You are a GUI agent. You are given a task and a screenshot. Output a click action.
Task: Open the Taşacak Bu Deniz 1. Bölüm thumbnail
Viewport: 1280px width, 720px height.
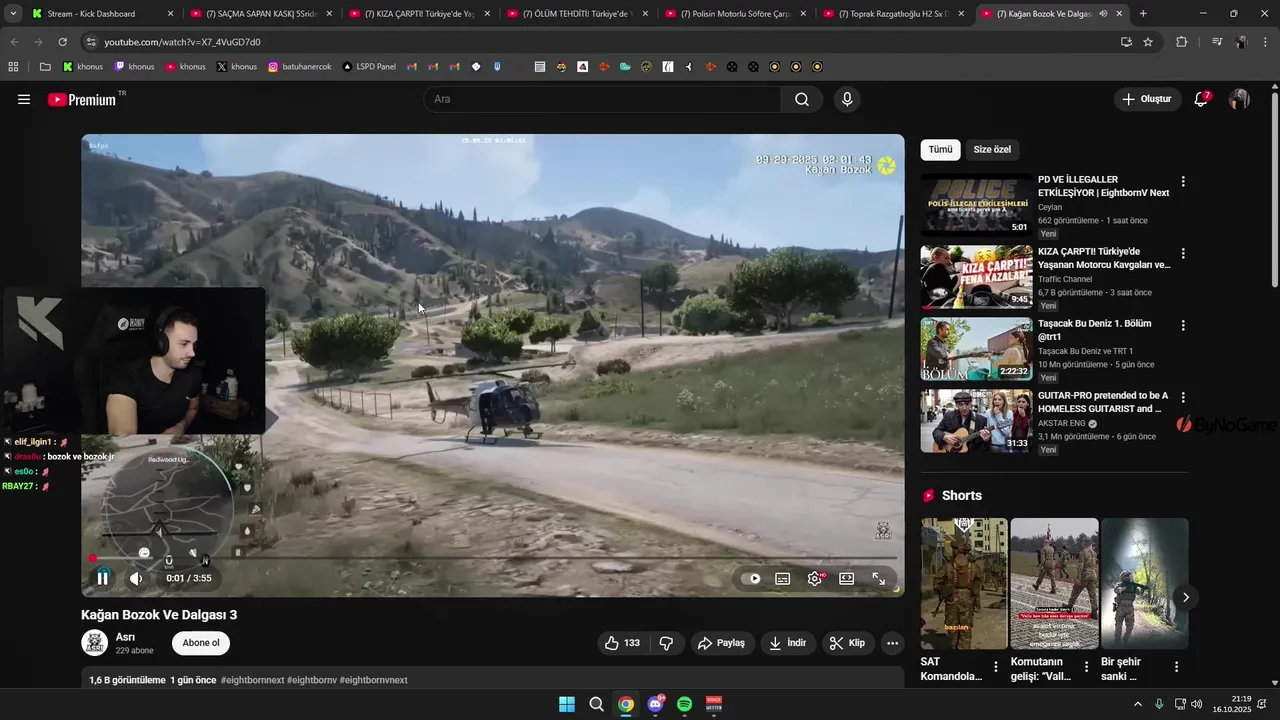(976, 349)
